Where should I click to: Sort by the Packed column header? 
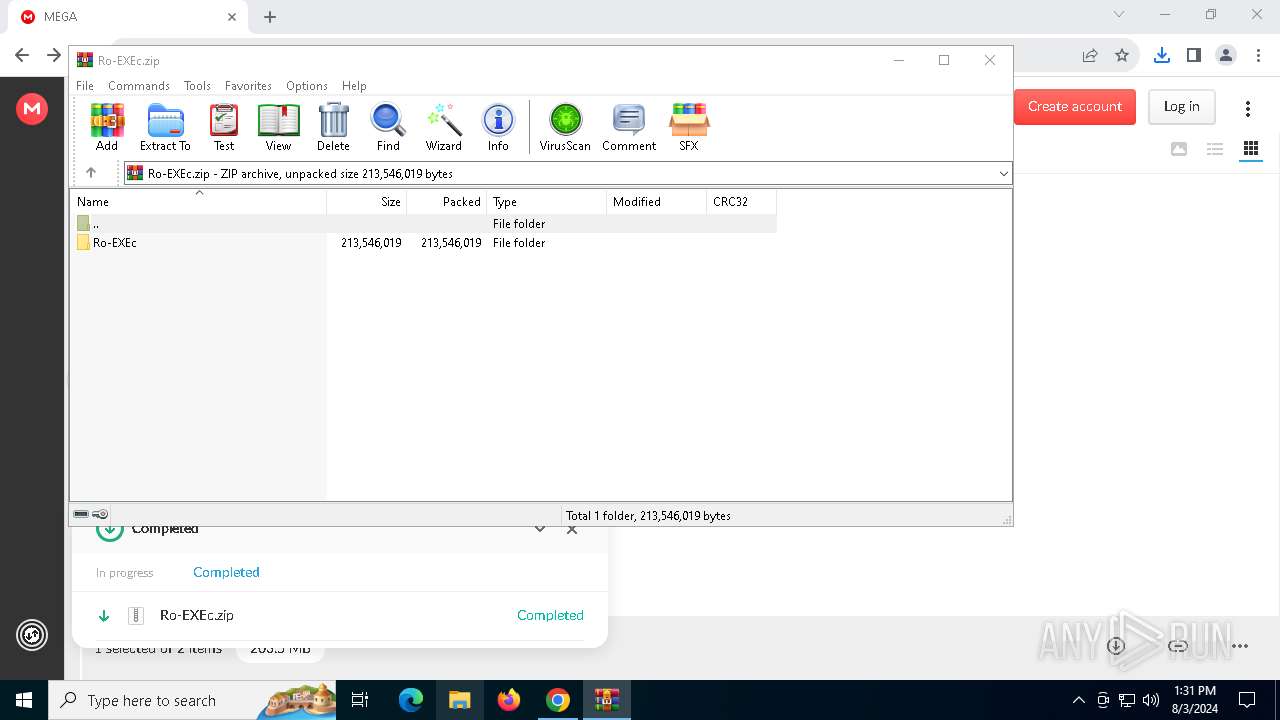click(447, 202)
